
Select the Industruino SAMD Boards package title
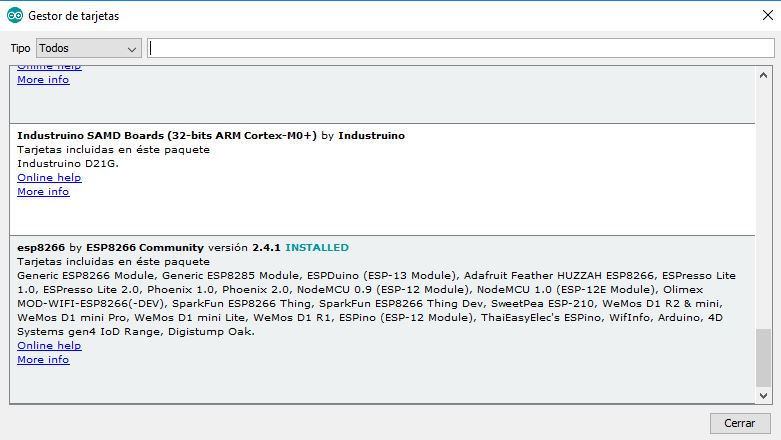[167, 136]
